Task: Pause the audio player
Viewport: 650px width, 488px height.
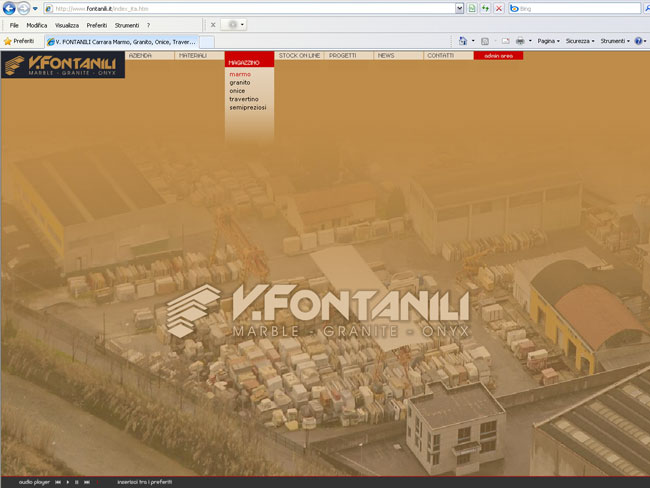Action: point(77,482)
